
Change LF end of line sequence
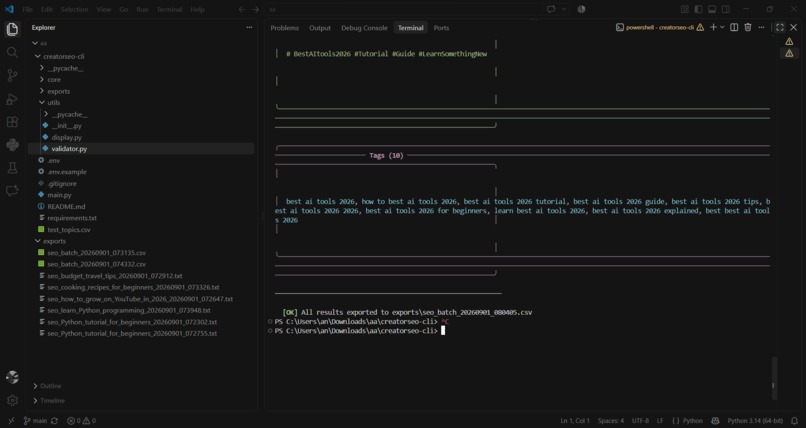(x=660, y=421)
